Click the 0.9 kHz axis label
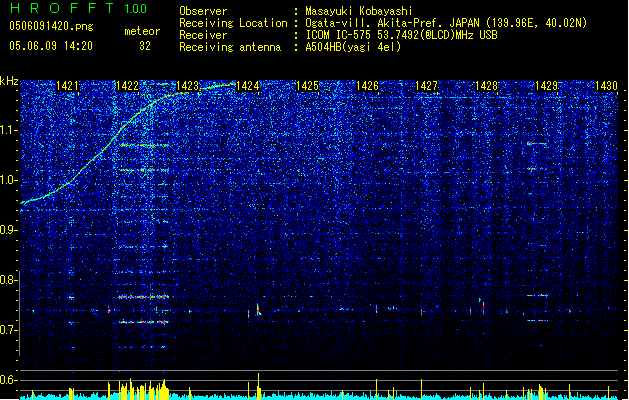629x400 pixels. coord(8,230)
